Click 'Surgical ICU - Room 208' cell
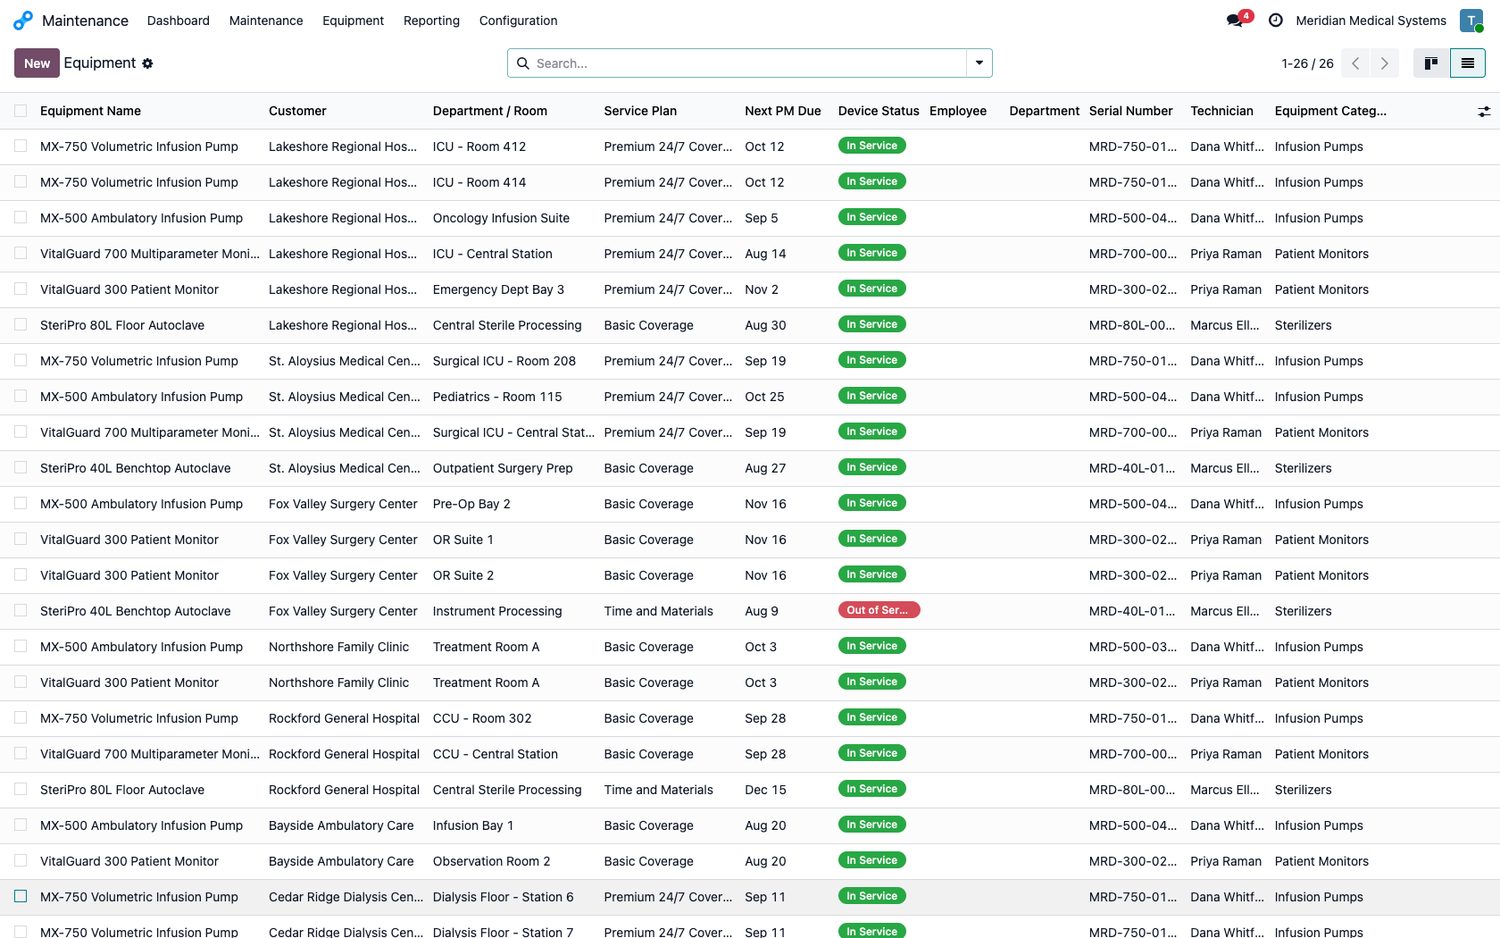This screenshot has width=1500, height=938. (504, 361)
